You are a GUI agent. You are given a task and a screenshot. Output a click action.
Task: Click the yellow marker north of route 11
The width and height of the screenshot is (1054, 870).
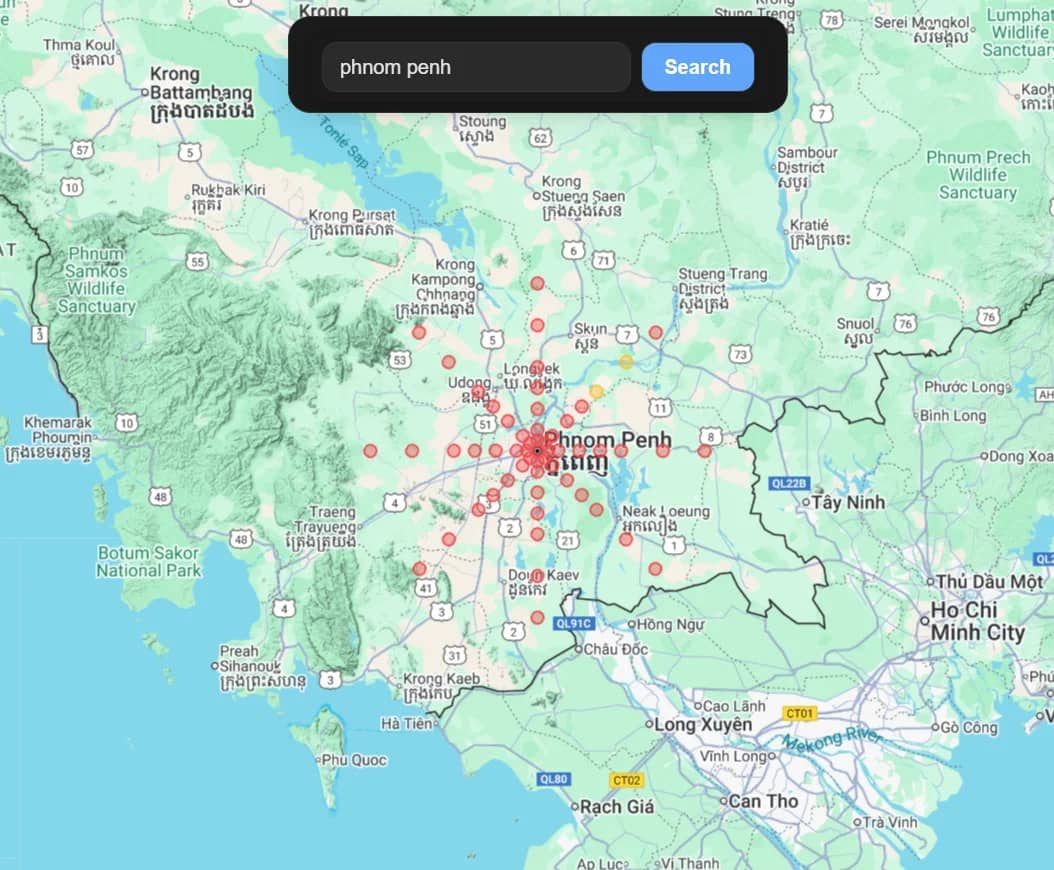(597, 391)
